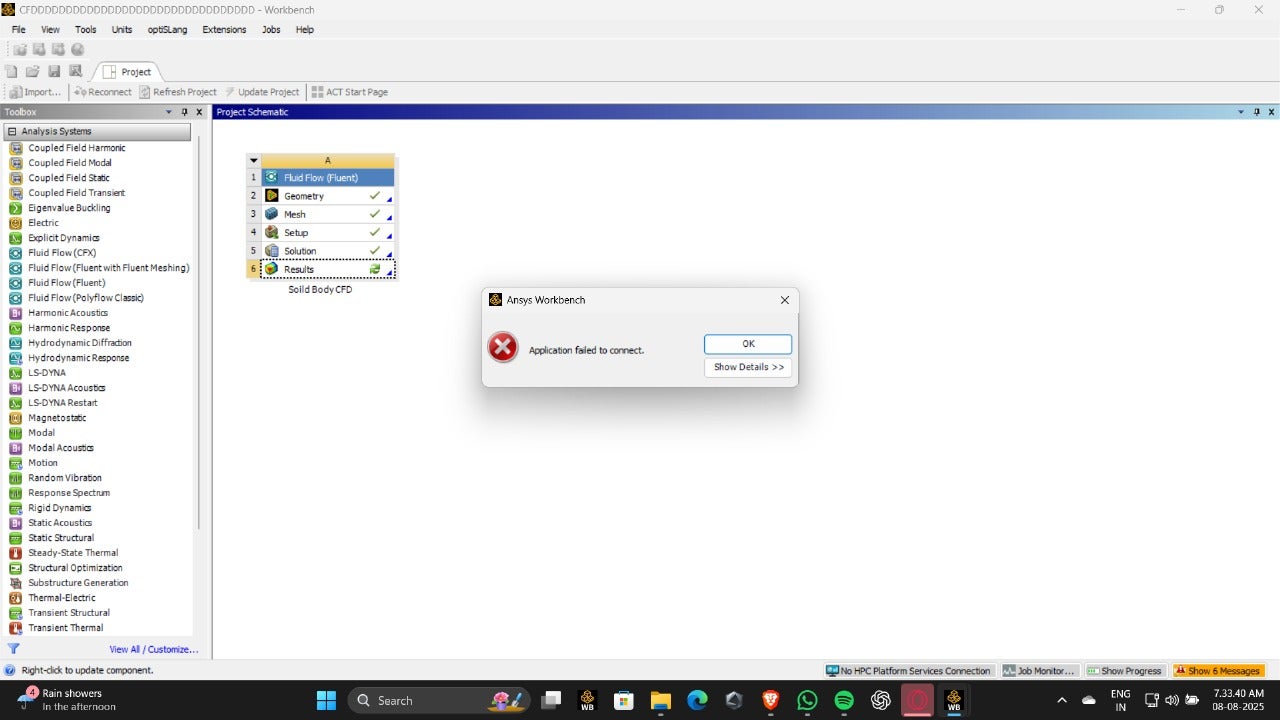Open the Extensions menu
This screenshot has height=720, width=1280.
pos(224,30)
